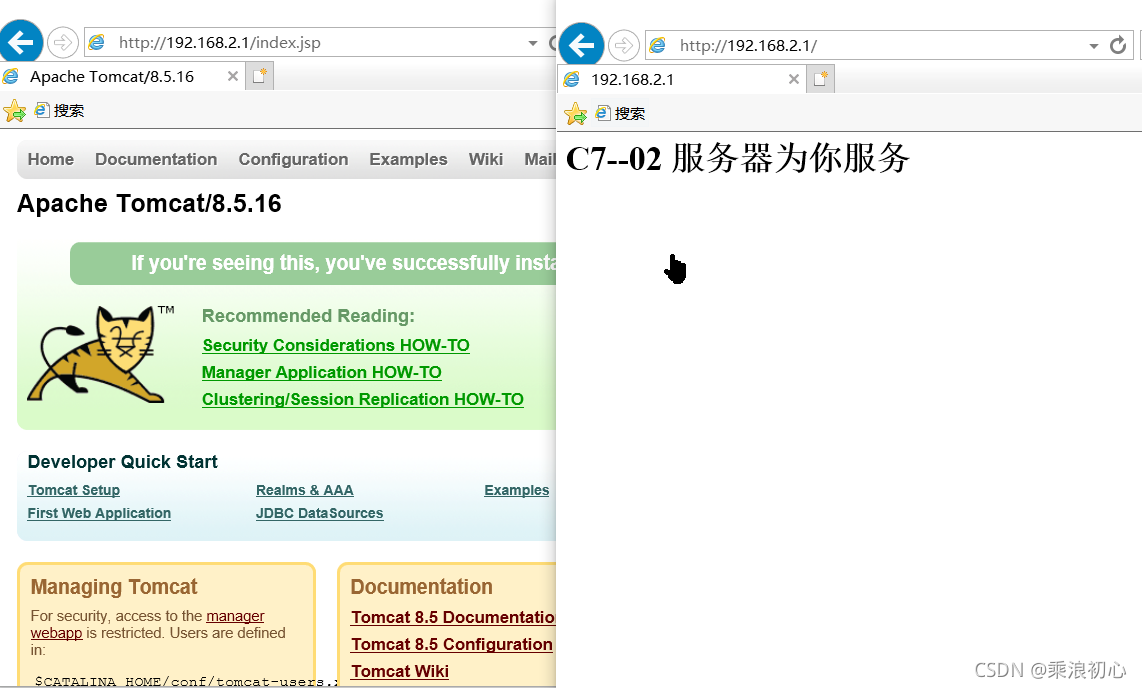Refresh the right browser page
Viewport: 1142px width, 688px height.
coord(1118,45)
